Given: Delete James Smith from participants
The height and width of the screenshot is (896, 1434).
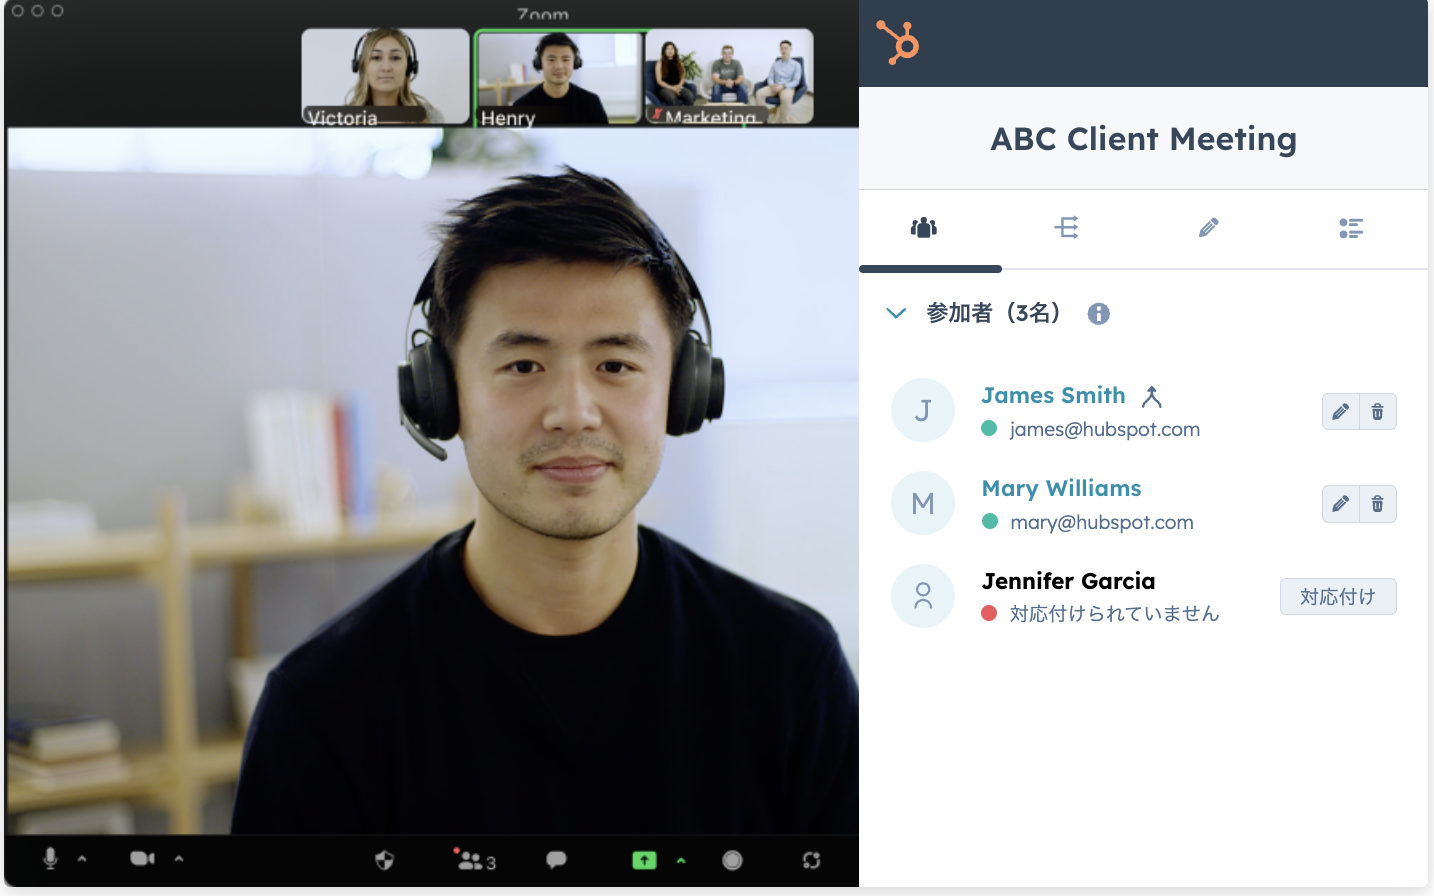Looking at the screenshot, I should pyautogui.click(x=1377, y=412).
